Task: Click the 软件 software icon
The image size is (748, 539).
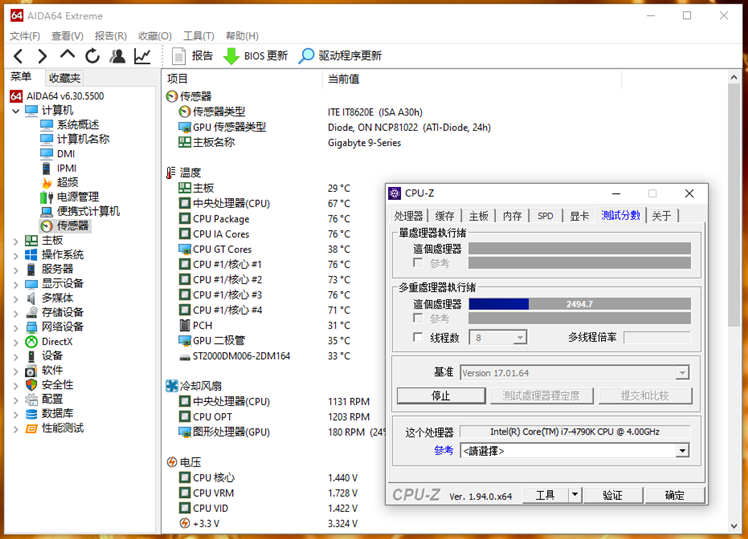Action: coord(31,371)
